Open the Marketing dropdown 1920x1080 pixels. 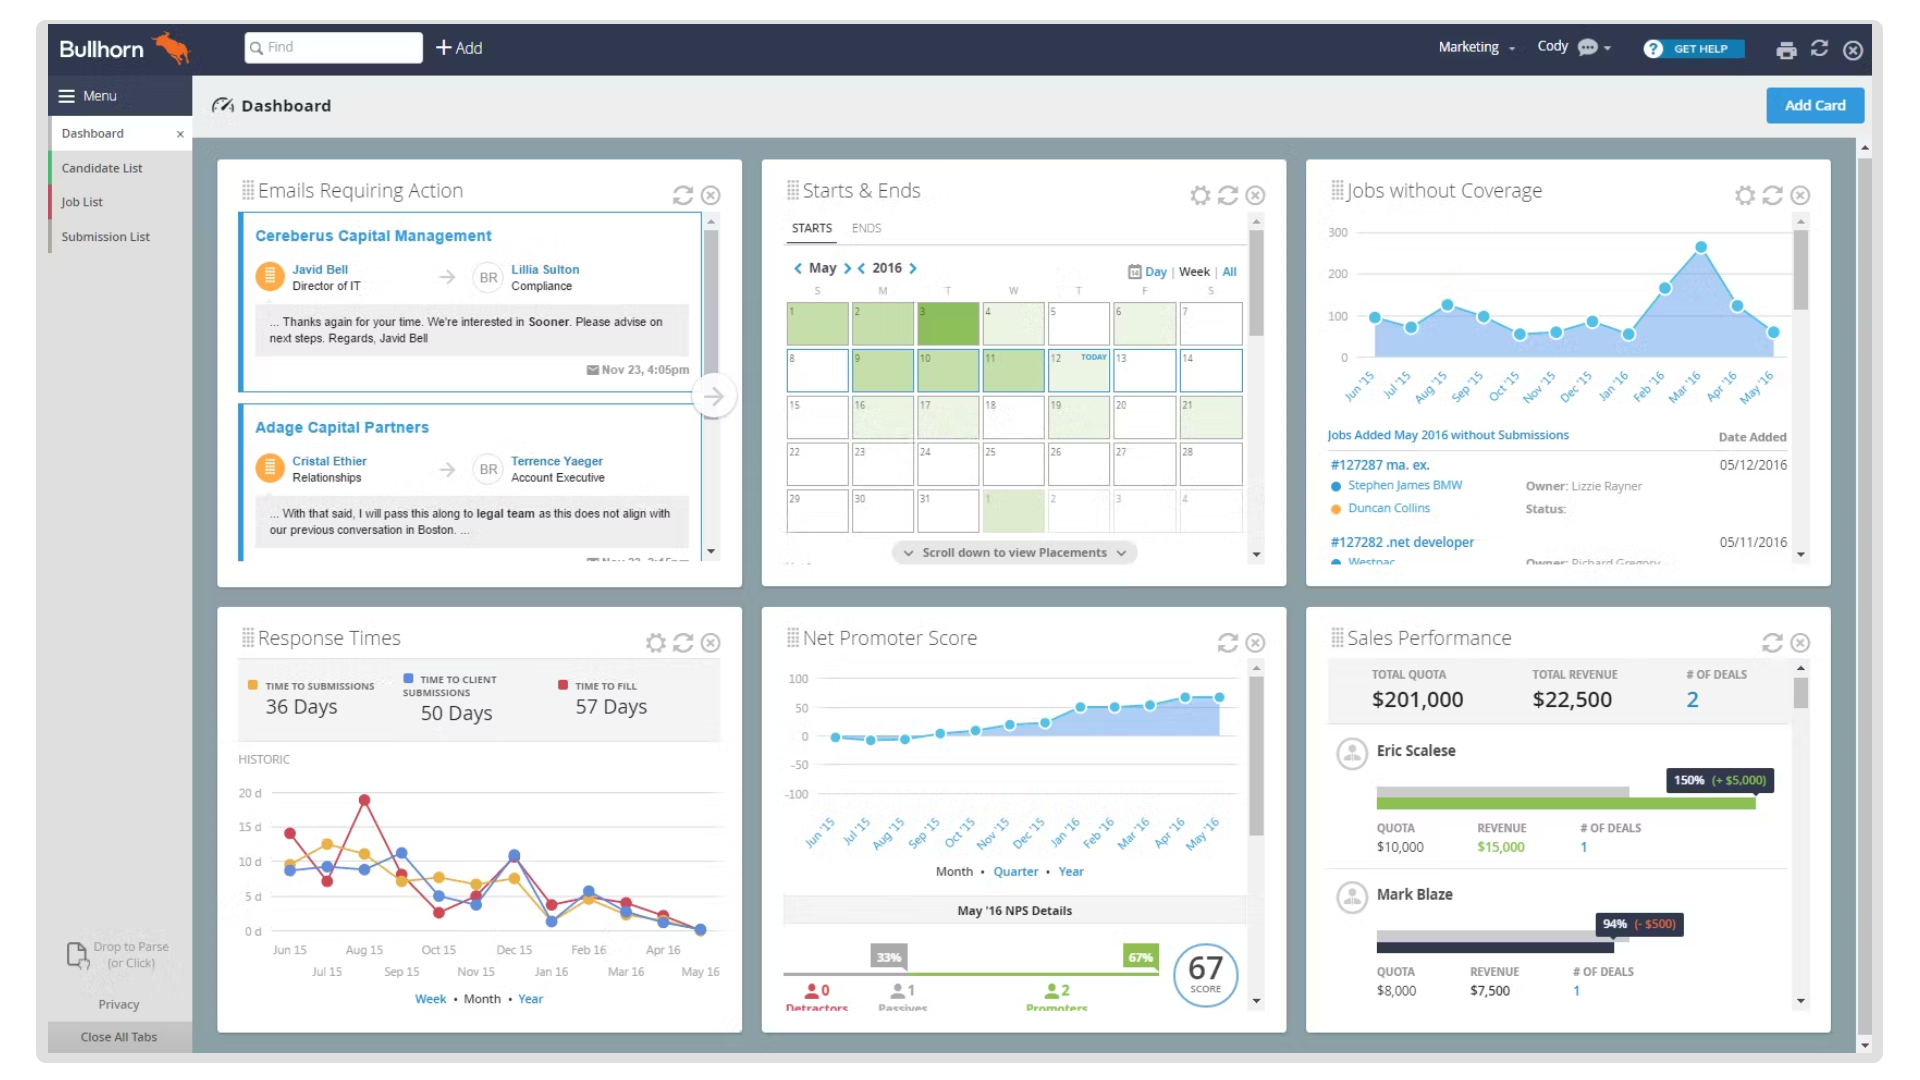tap(1477, 47)
